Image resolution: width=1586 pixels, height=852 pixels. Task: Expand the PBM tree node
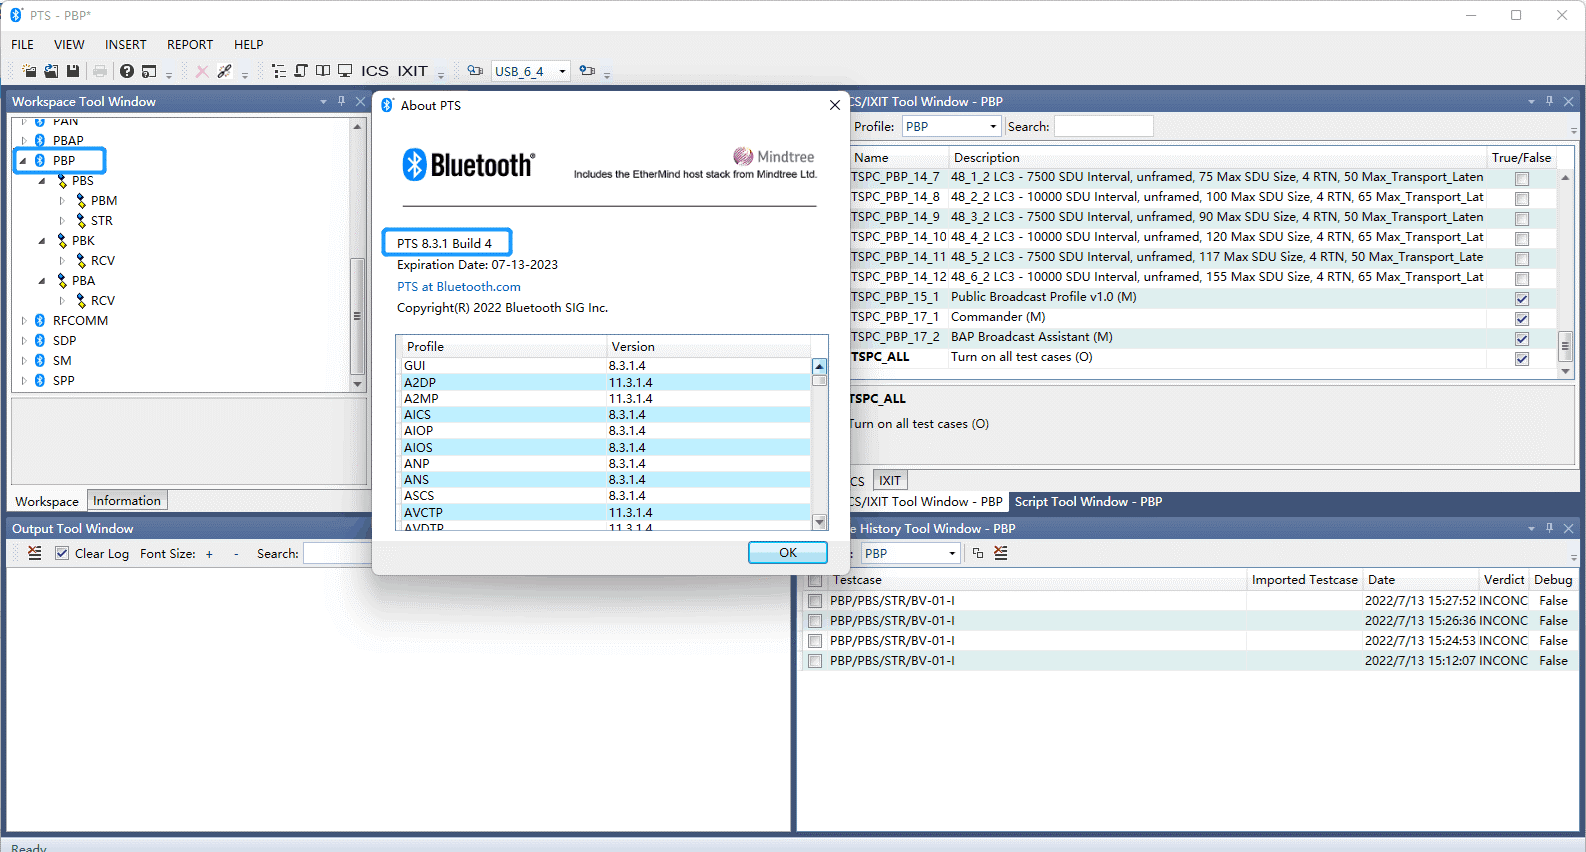62,201
